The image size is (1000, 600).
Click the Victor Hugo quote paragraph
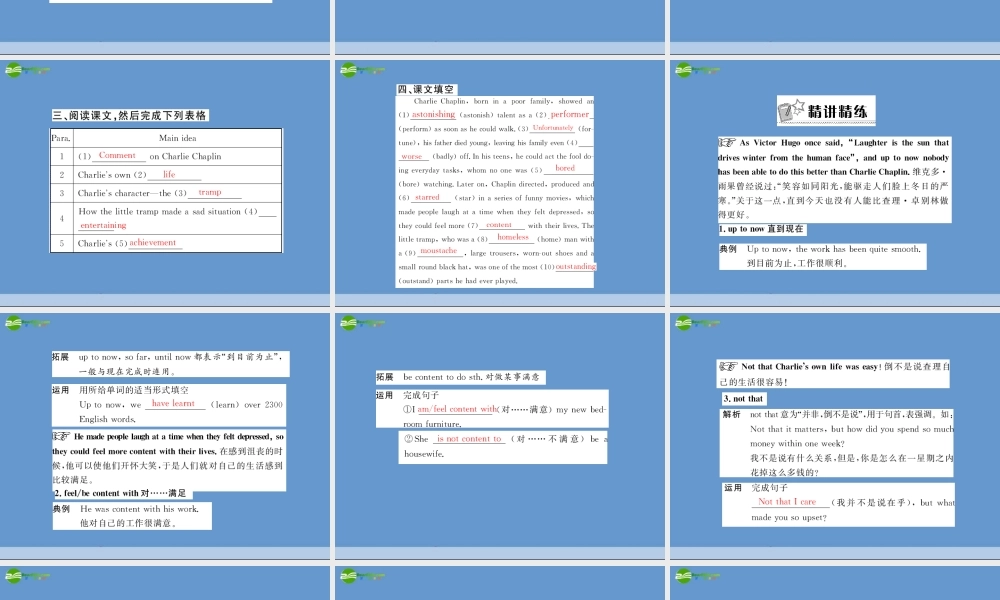(x=834, y=179)
